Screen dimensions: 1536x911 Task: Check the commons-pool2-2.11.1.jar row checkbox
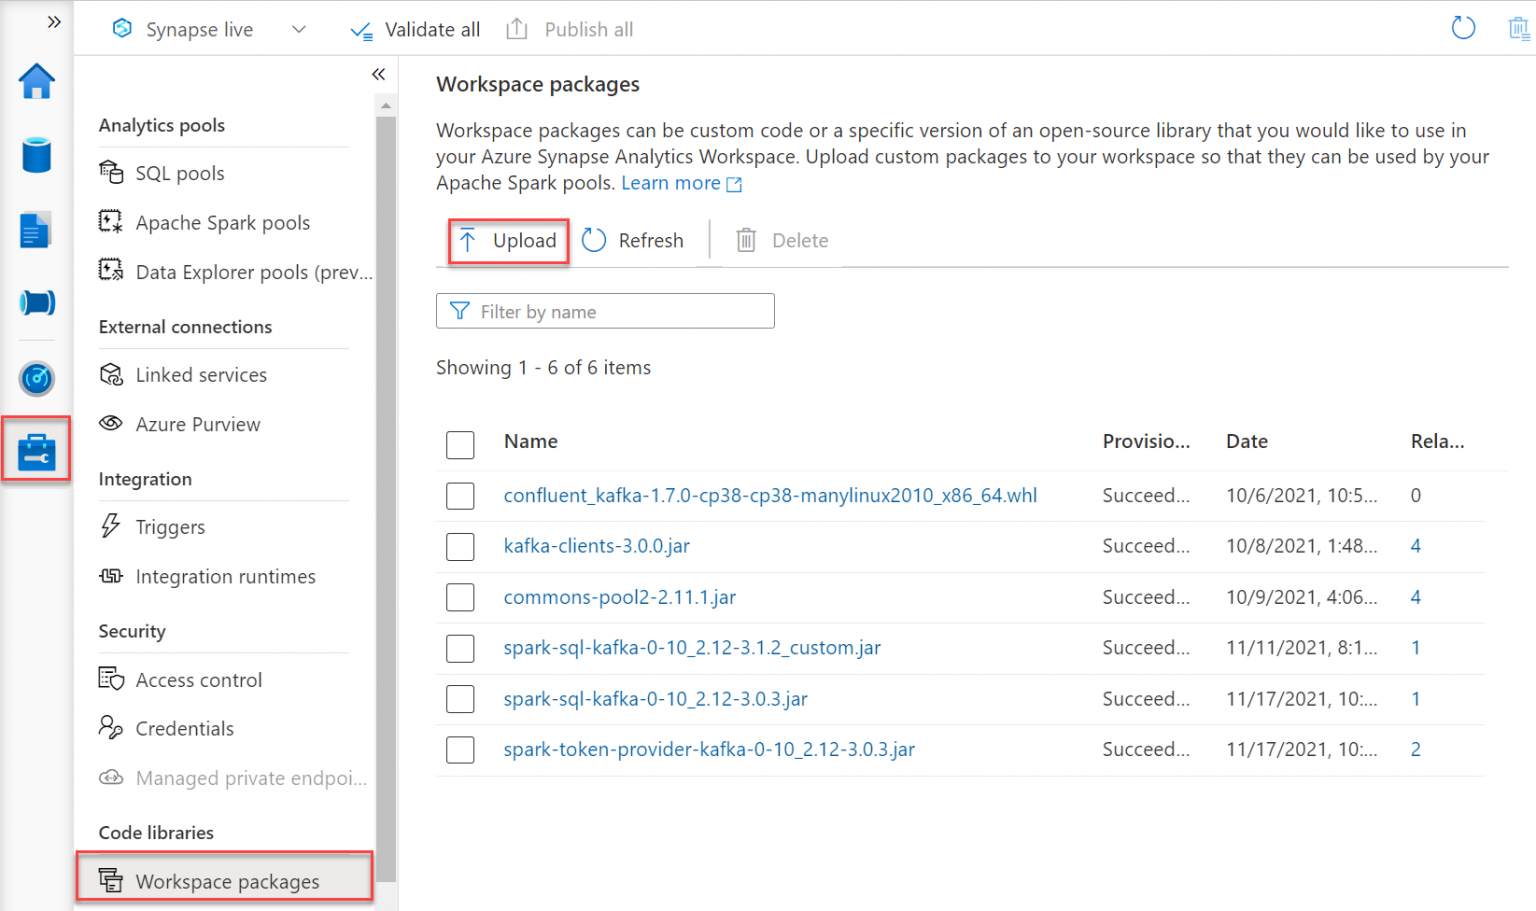pyautogui.click(x=460, y=597)
